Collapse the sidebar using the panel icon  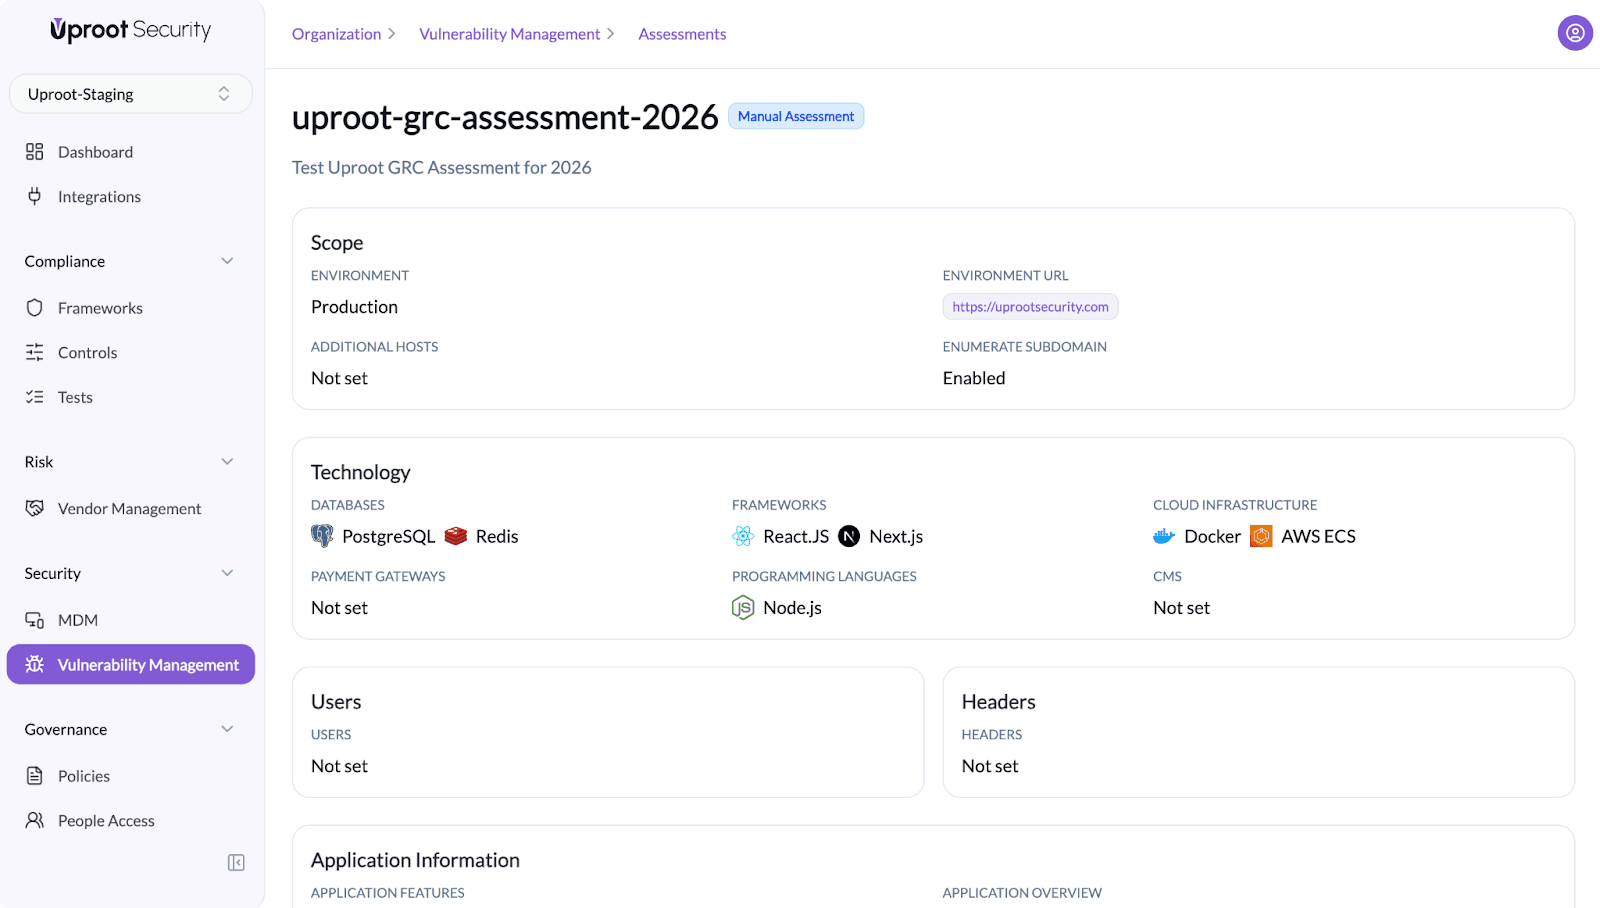point(236,862)
